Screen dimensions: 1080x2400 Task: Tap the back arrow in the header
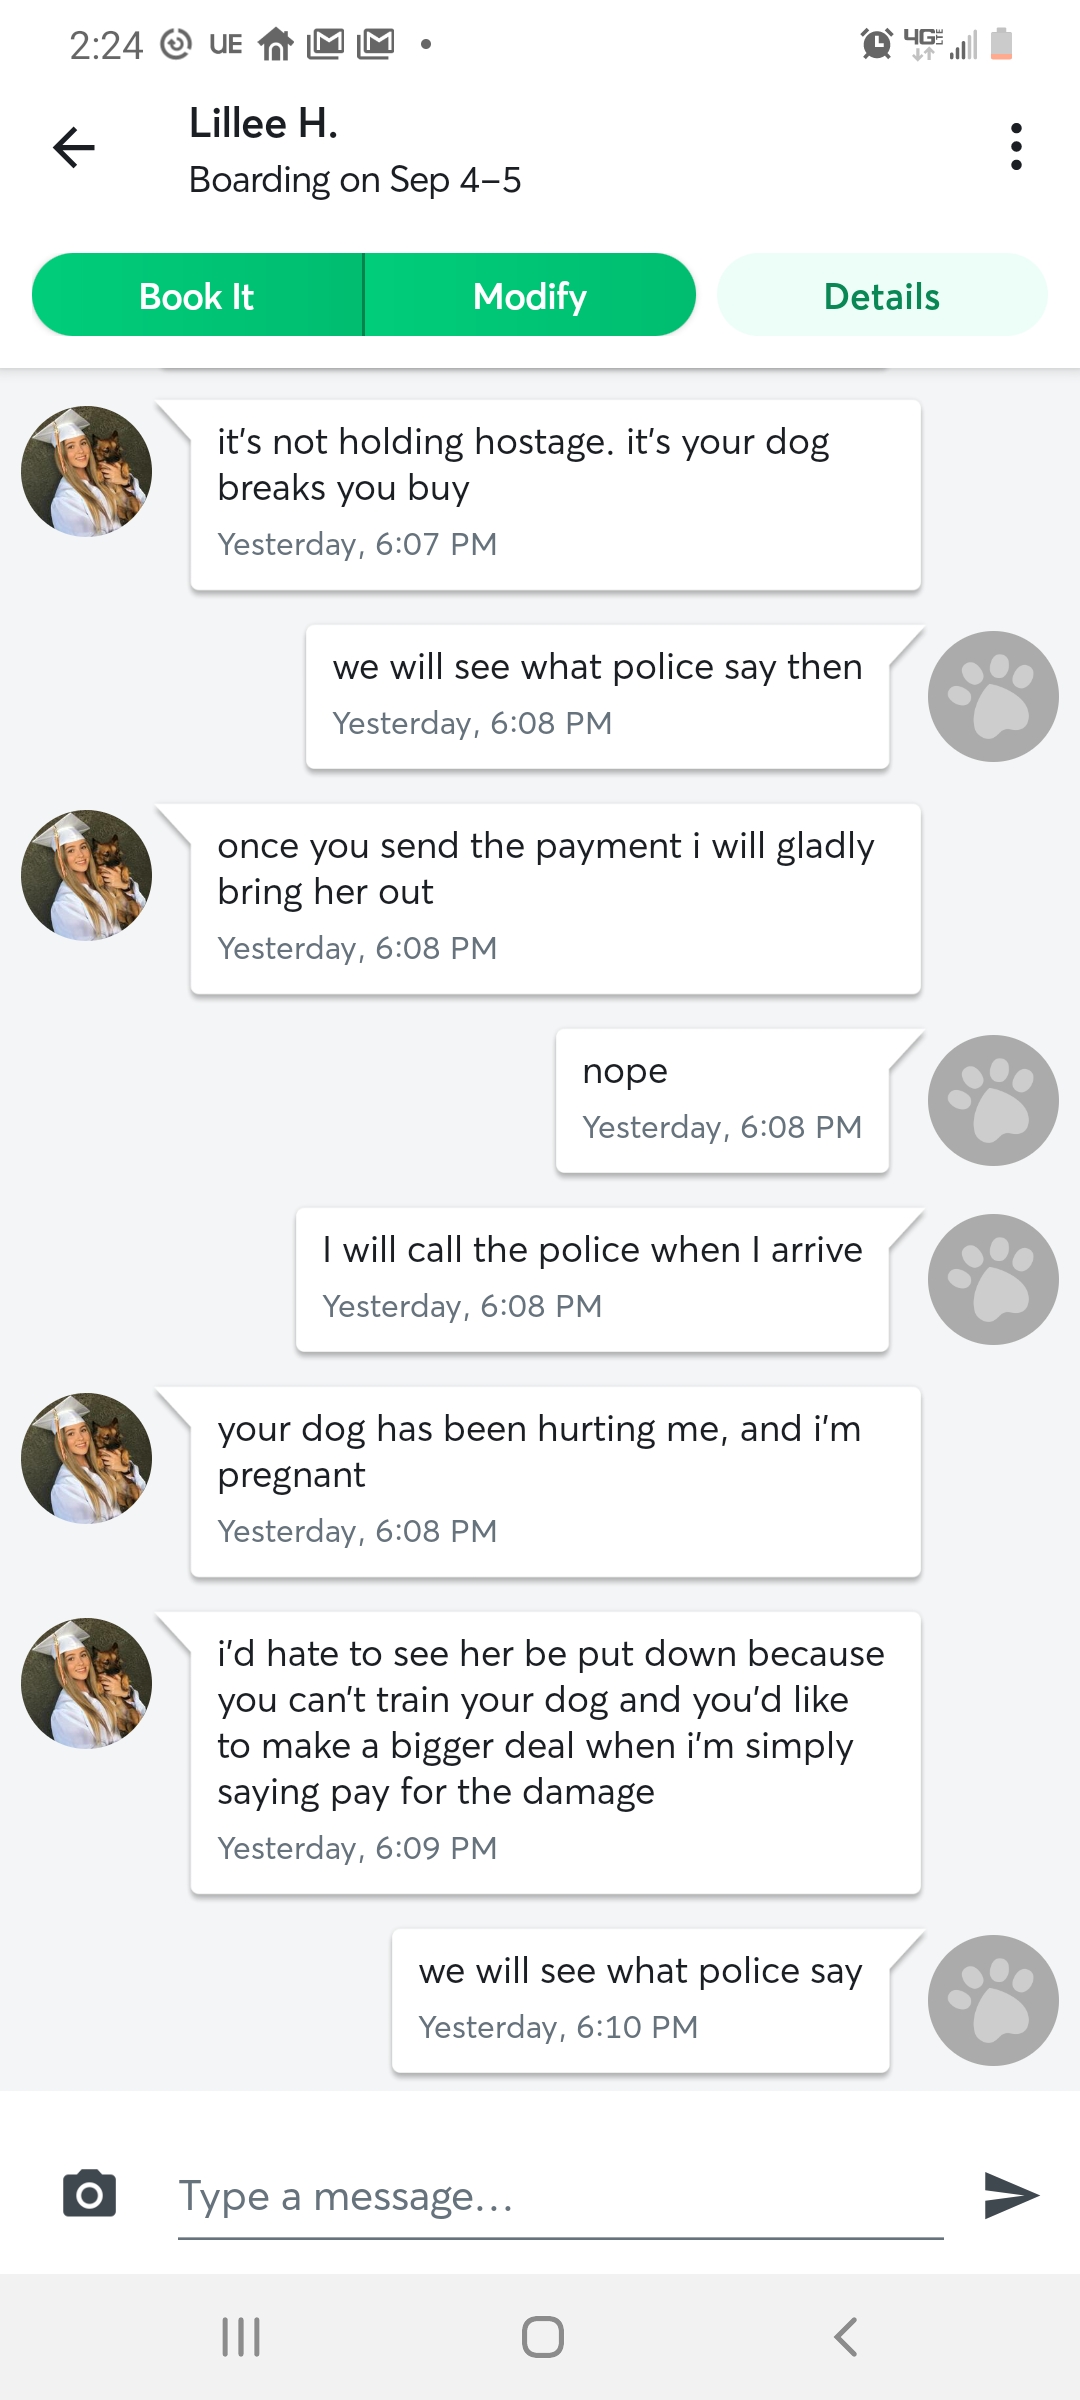[x=74, y=148]
